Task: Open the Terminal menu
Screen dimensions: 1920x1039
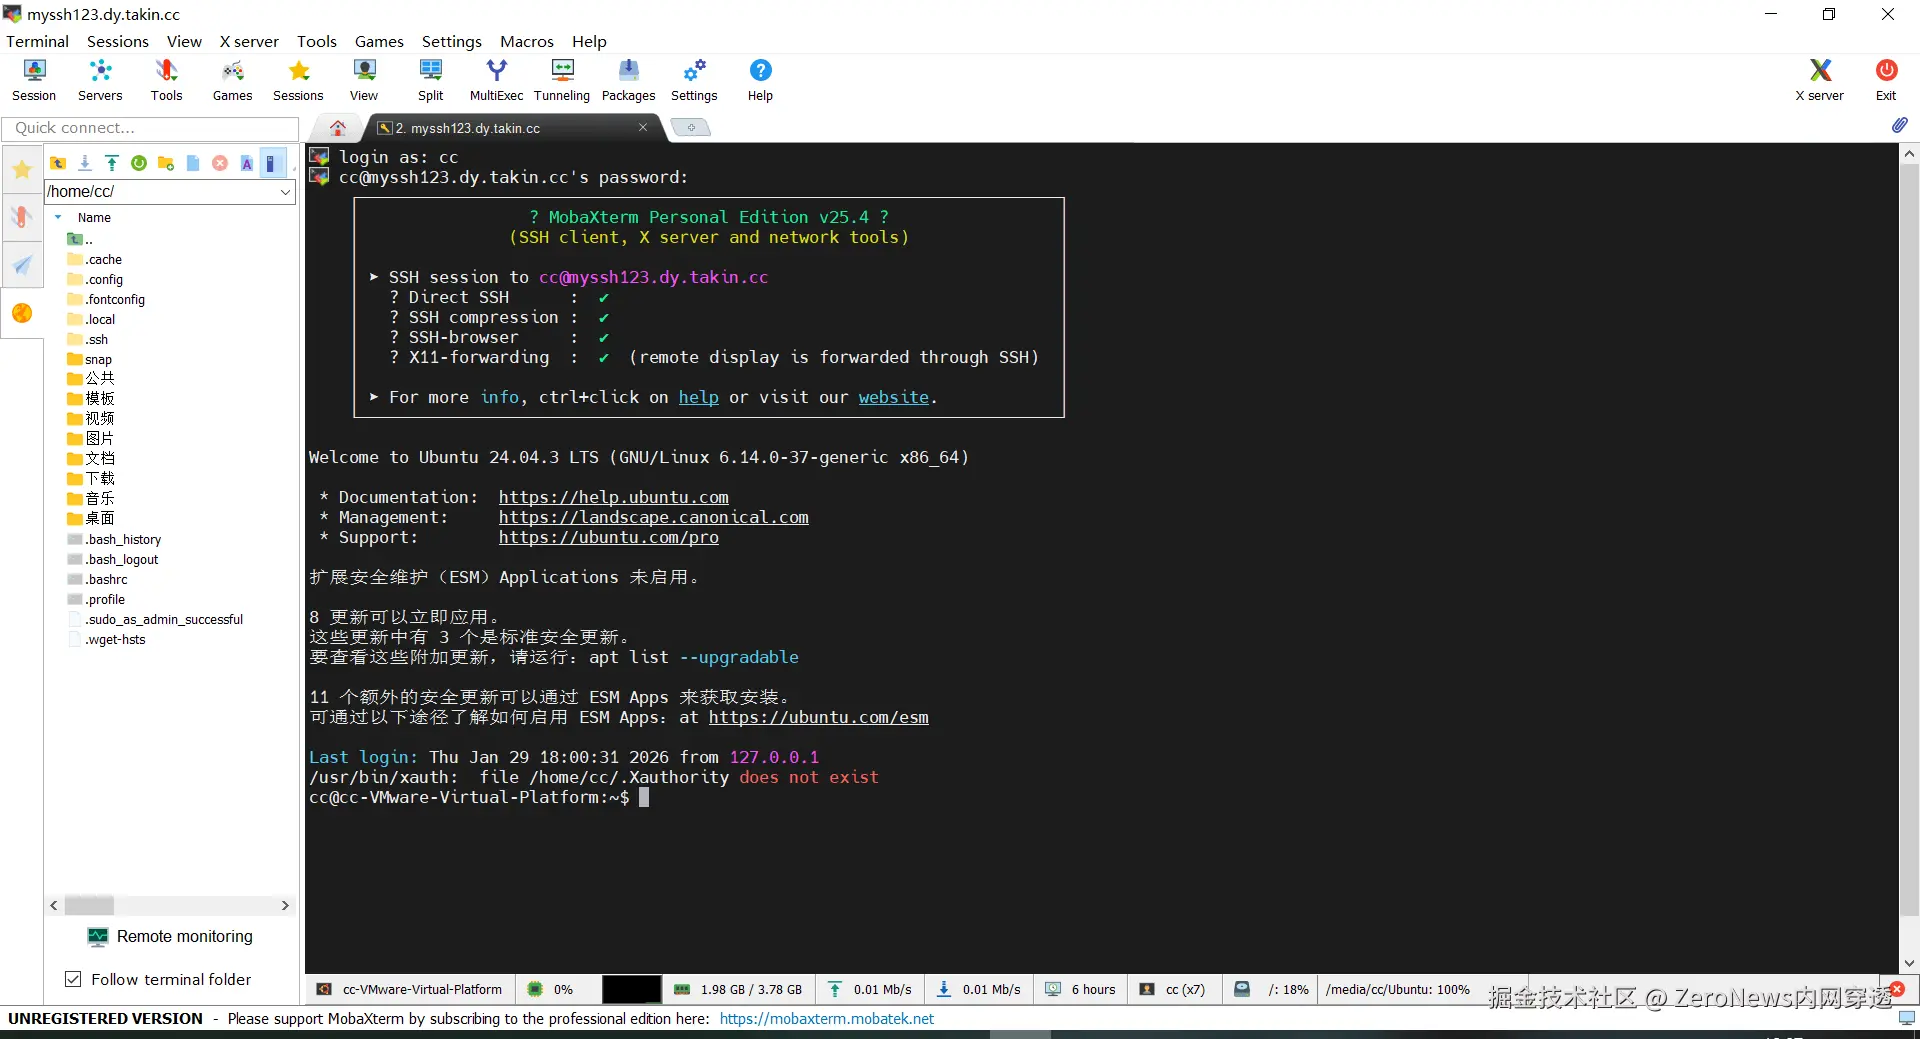Action: coord(37,41)
